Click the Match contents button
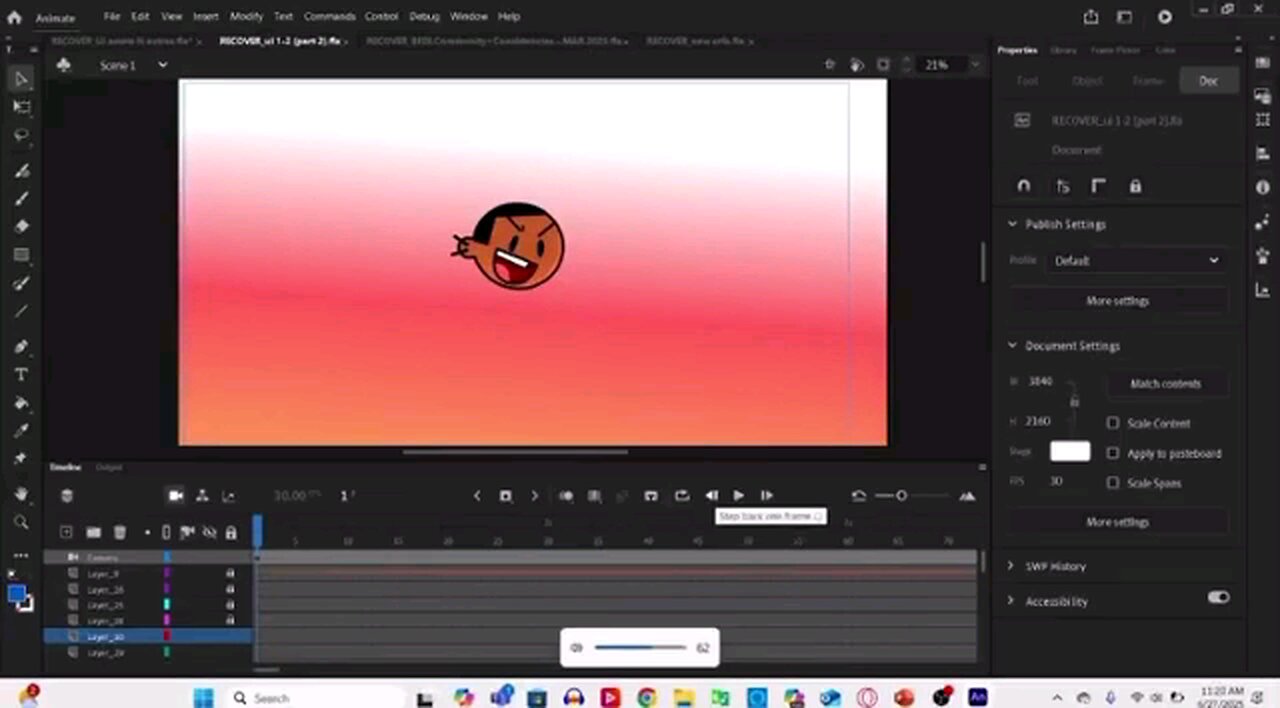This screenshot has width=1280, height=708. point(1165,384)
